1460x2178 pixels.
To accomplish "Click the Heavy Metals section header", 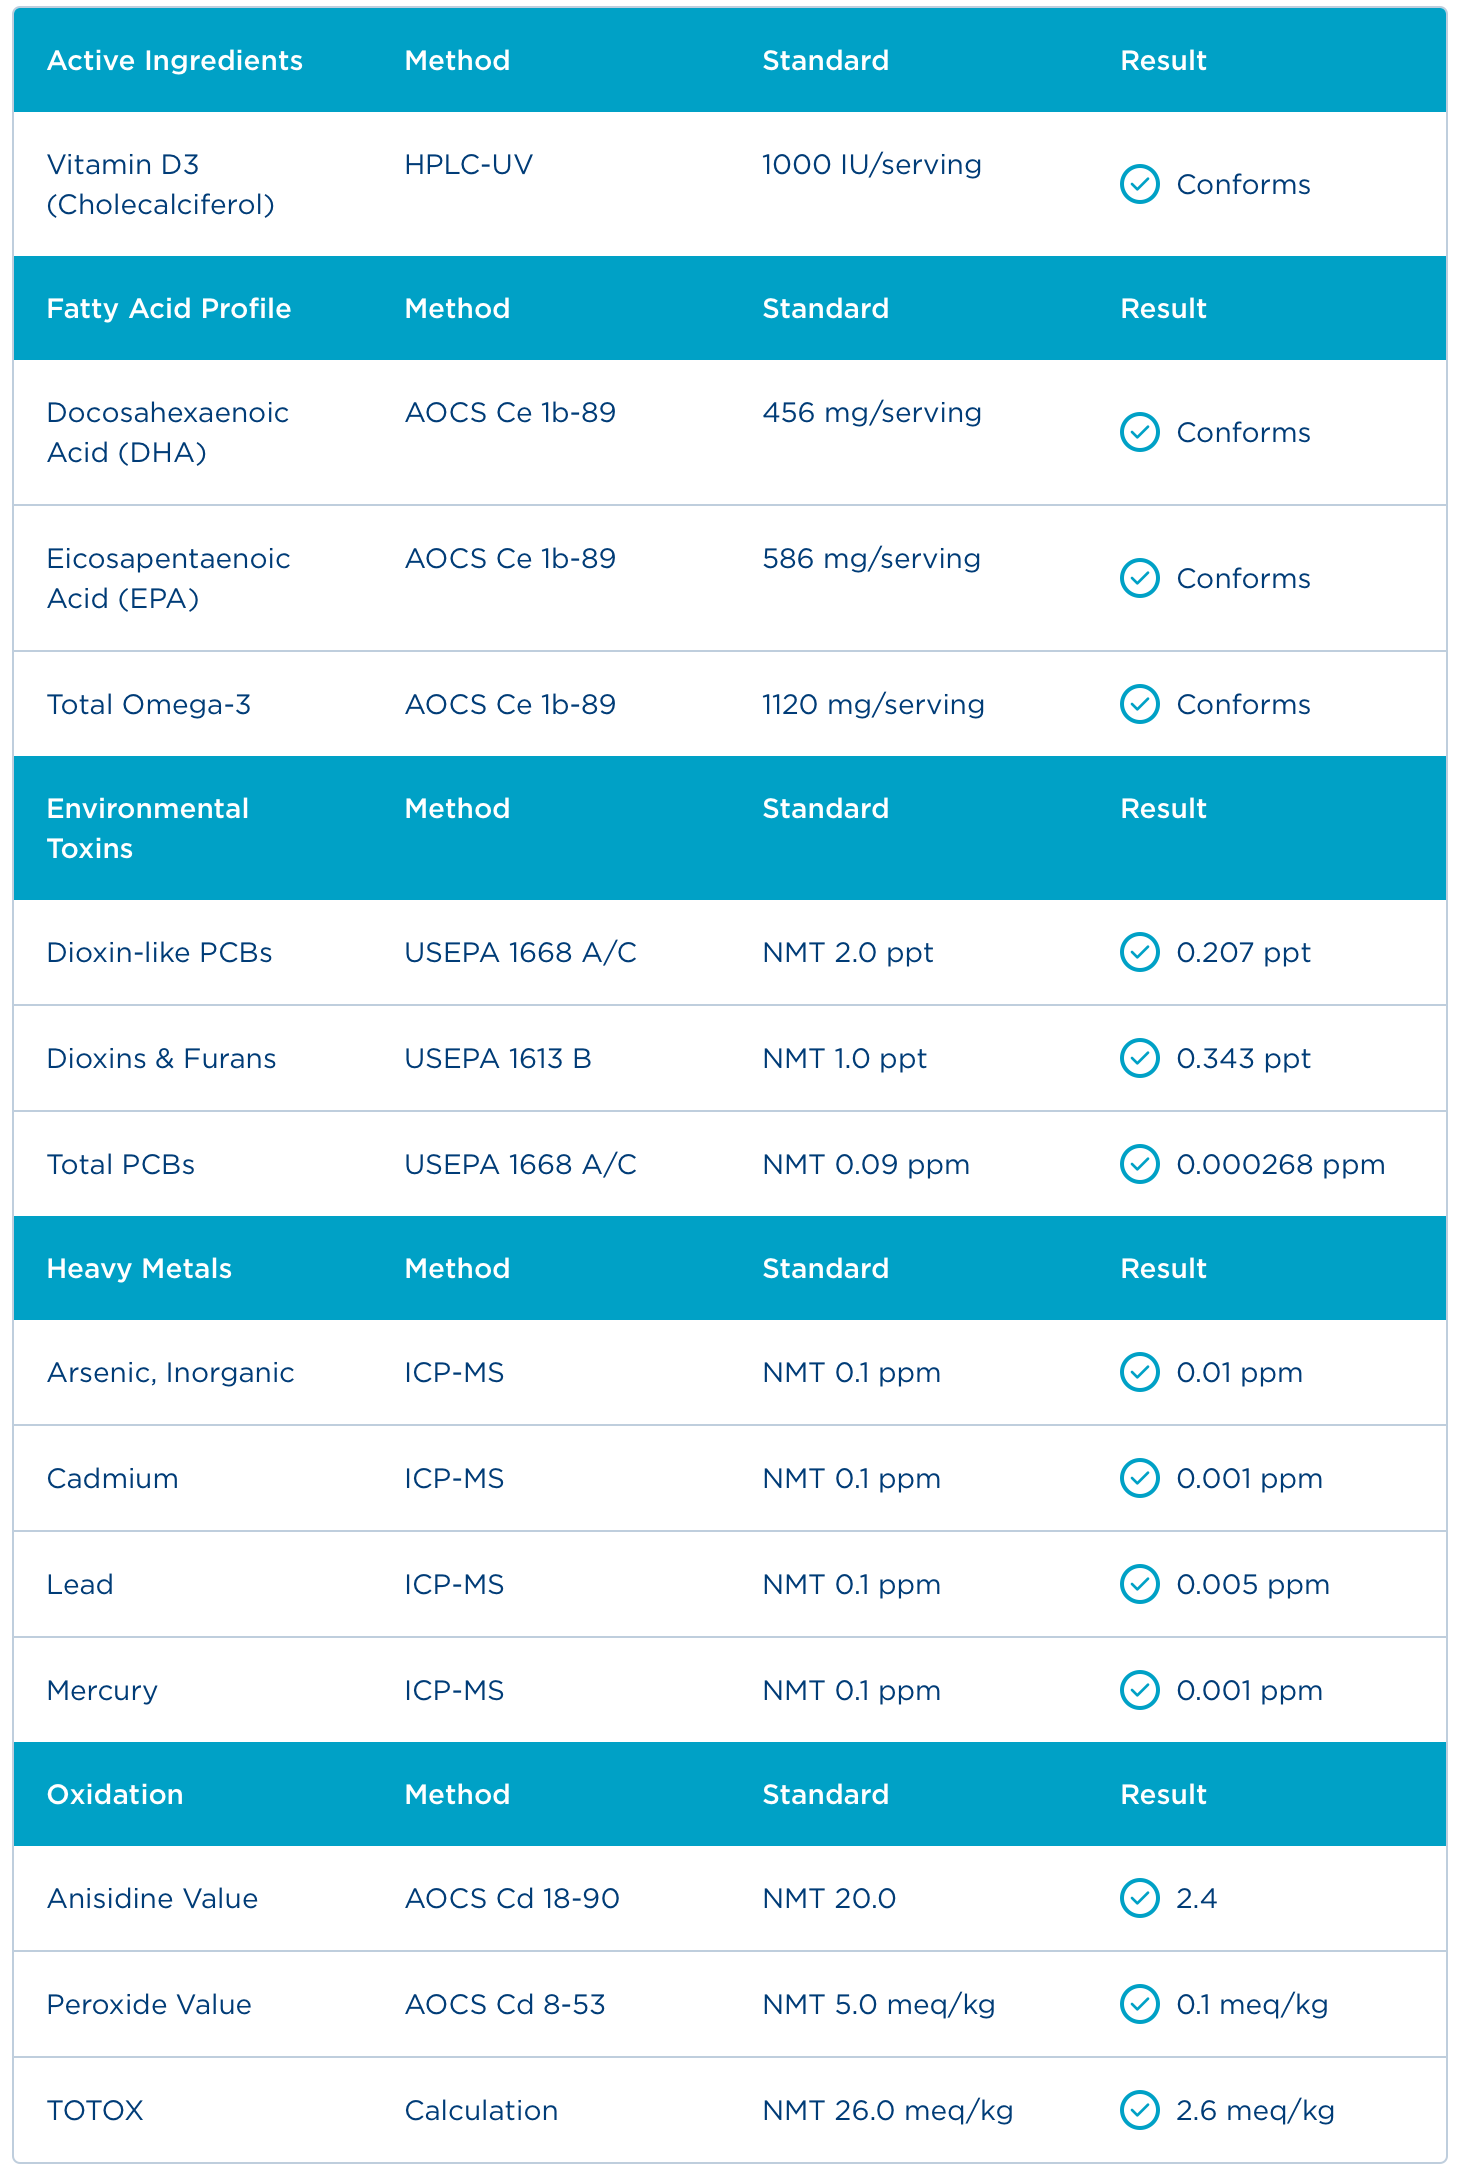I will pyautogui.click(x=139, y=1268).
